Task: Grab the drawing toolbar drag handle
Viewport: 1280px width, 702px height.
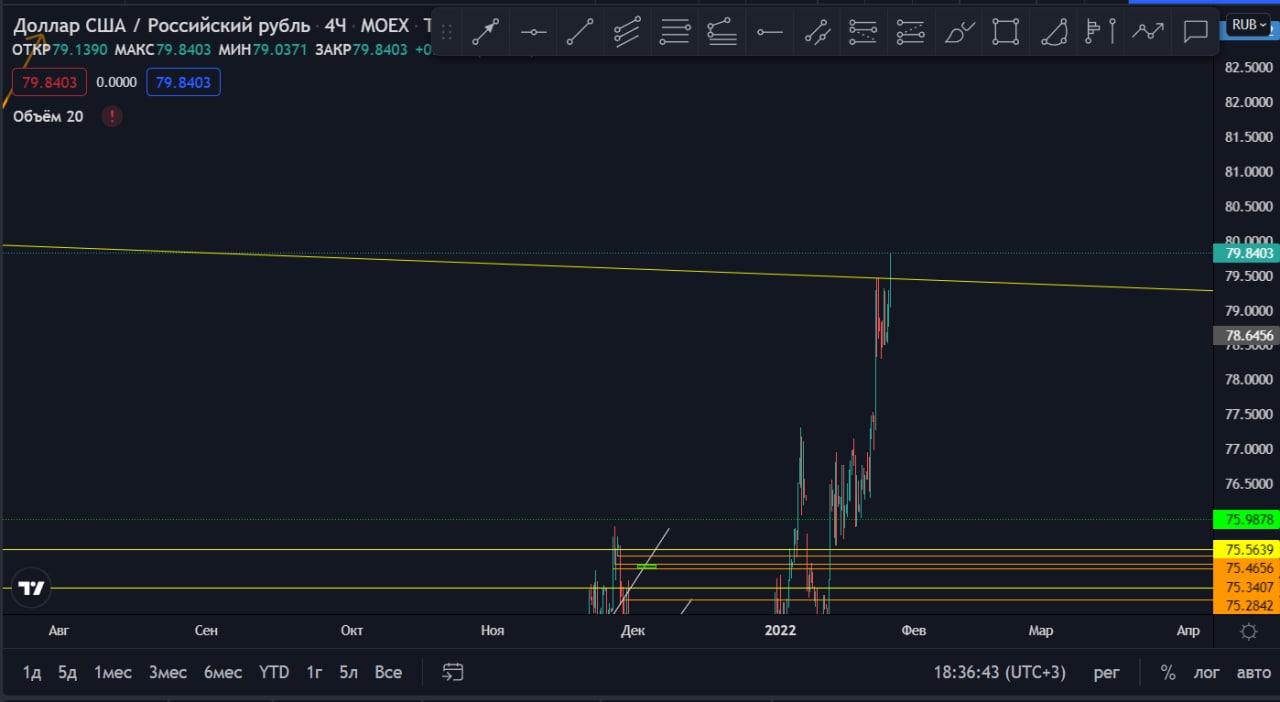Action: point(447,32)
